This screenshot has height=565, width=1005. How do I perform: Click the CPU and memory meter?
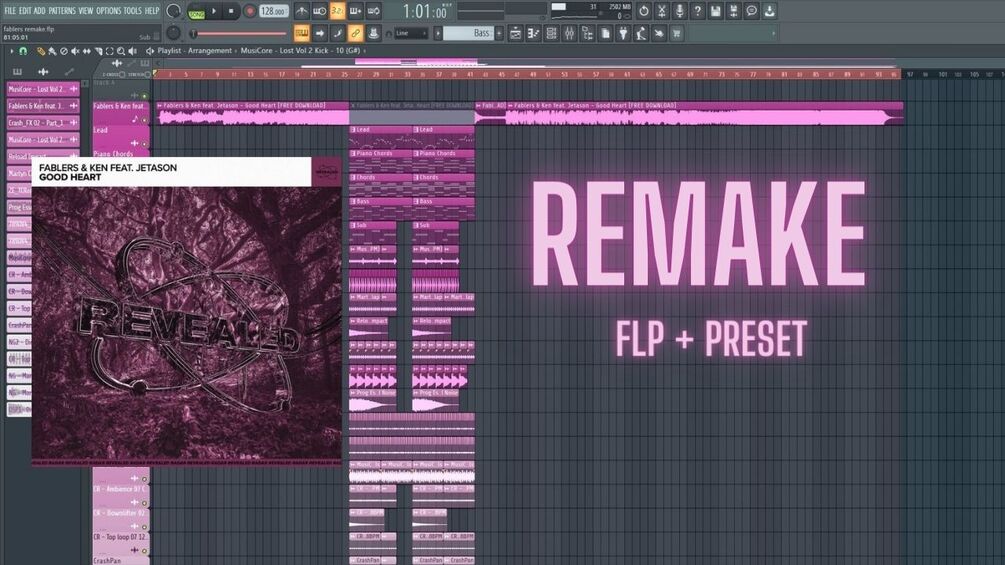(x=591, y=11)
